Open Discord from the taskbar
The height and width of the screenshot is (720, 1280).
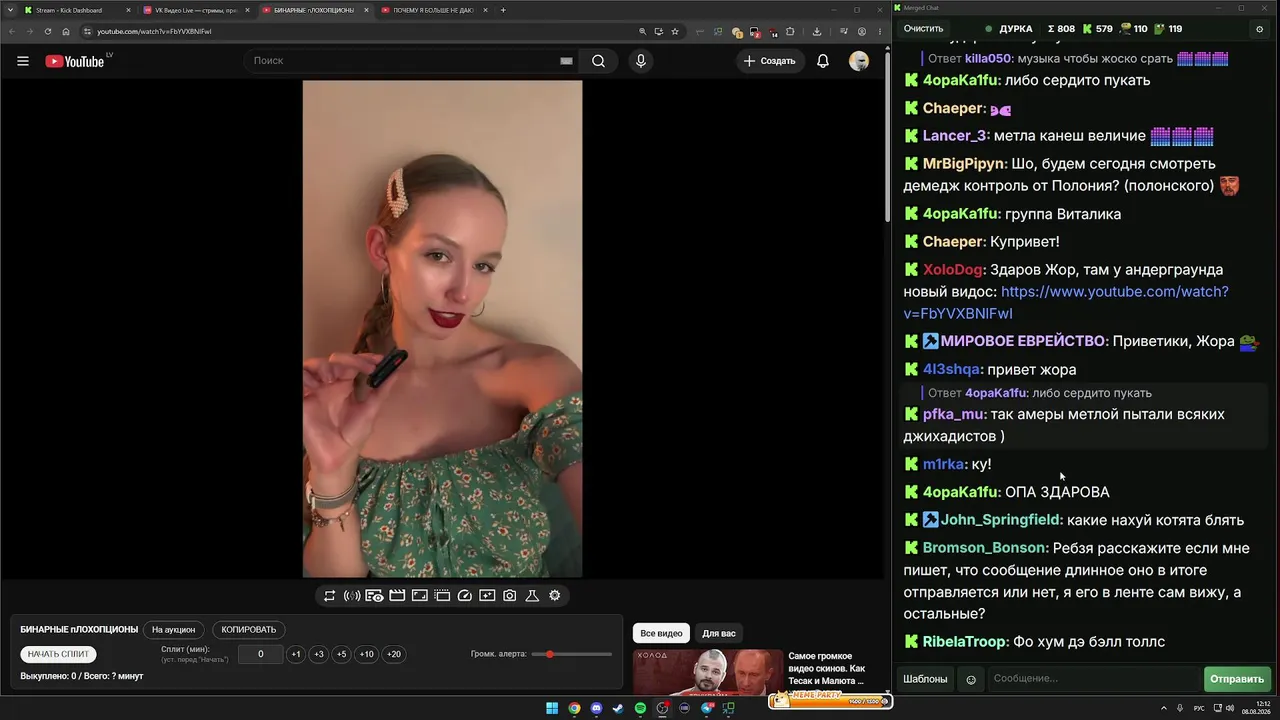pyautogui.click(x=596, y=709)
